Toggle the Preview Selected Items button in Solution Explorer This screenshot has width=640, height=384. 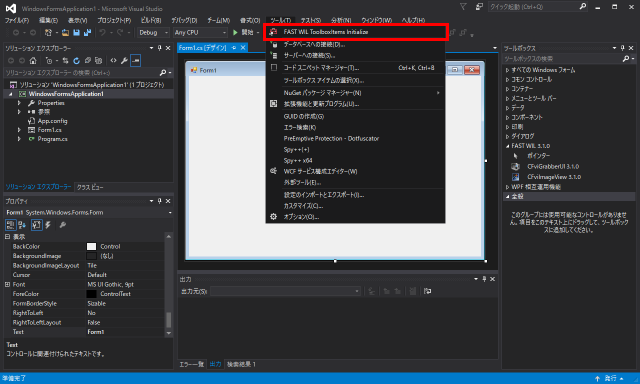(136, 60)
